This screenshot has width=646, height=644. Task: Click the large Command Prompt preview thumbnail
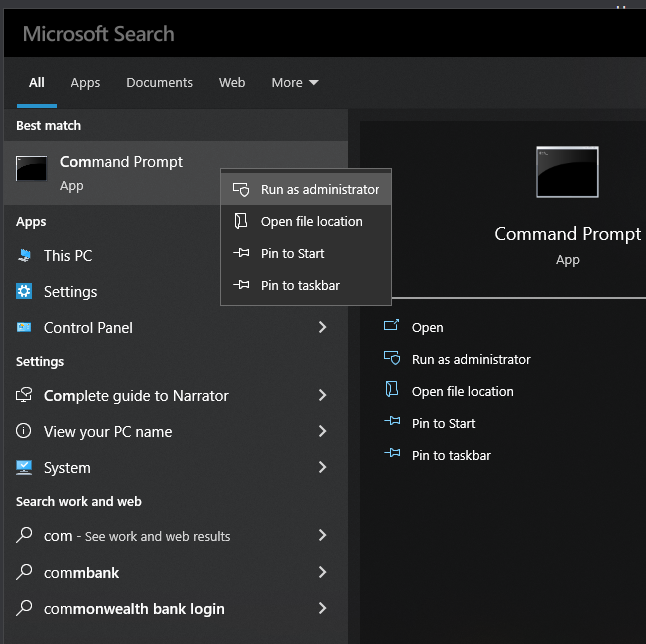click(x=567, y=172)
